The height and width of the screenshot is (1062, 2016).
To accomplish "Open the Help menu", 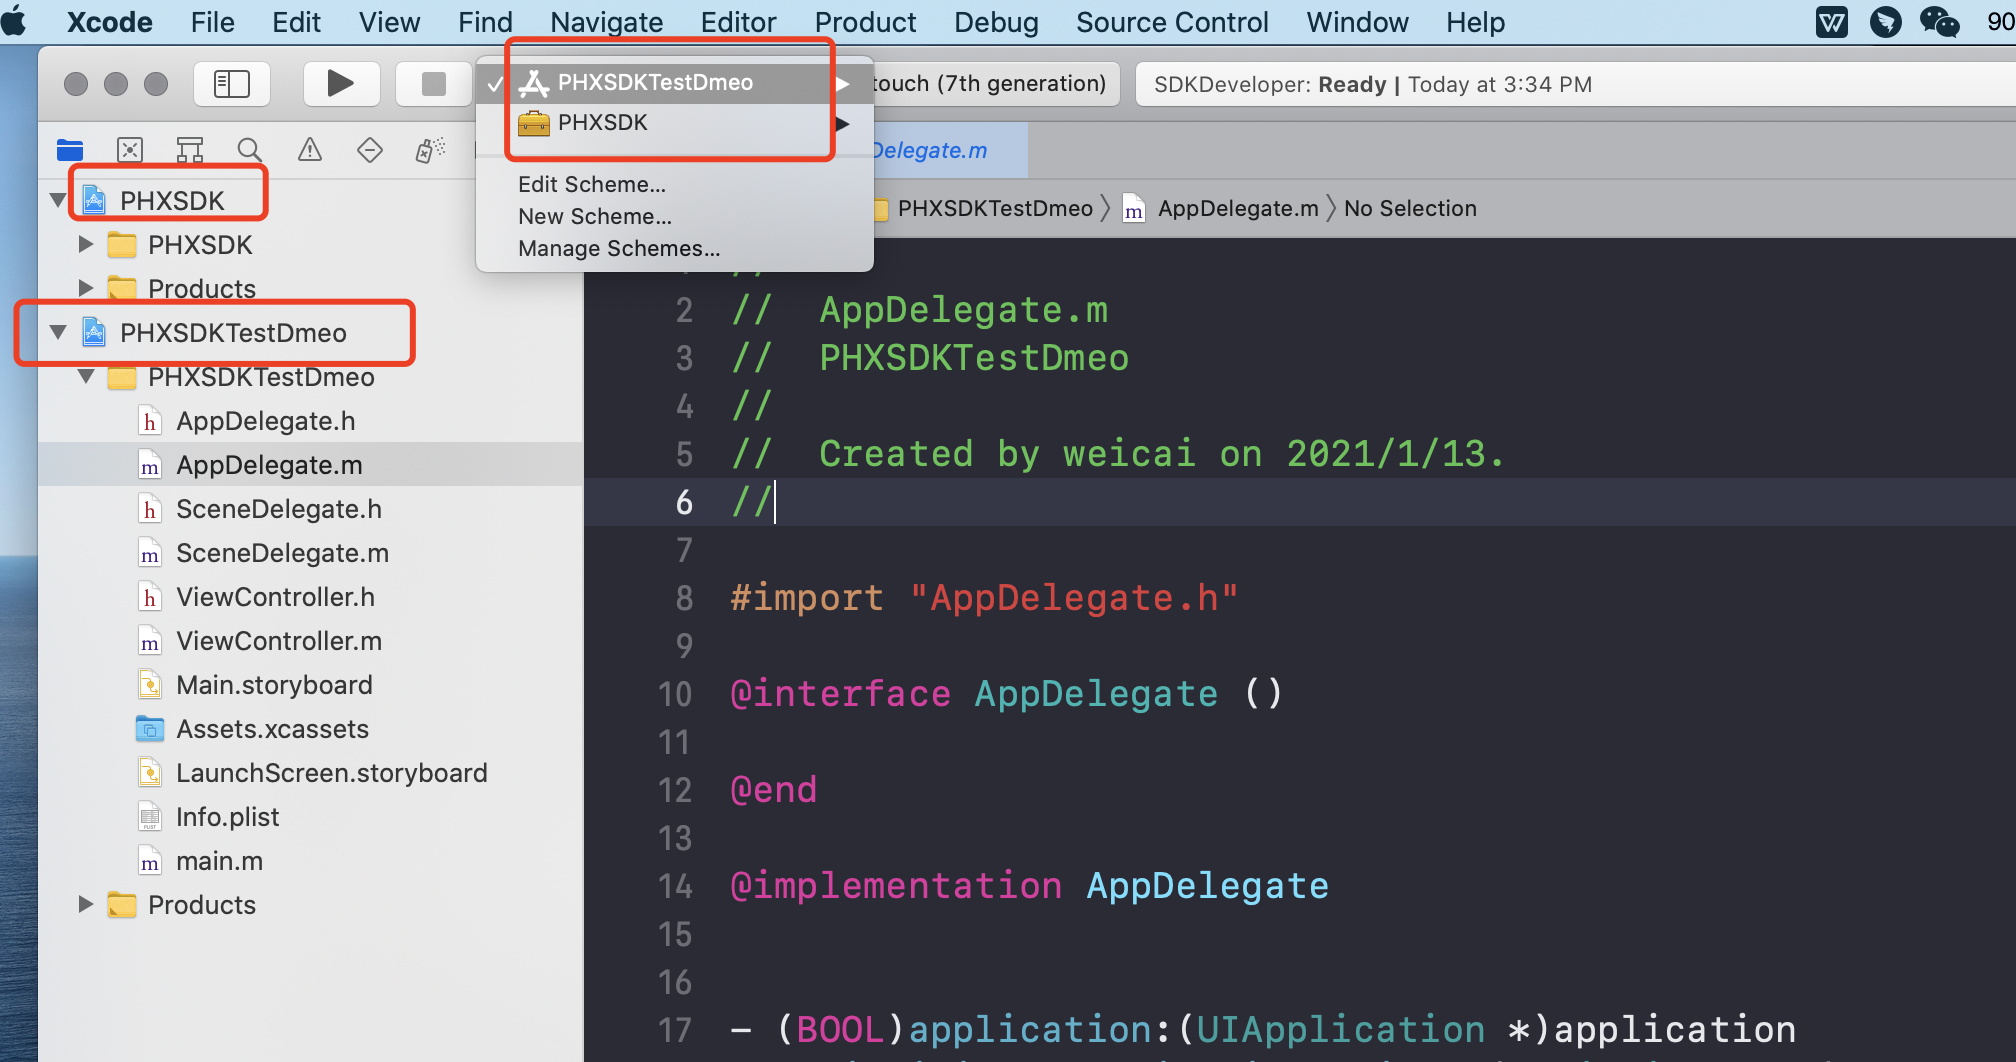I will pos(1475,22).
